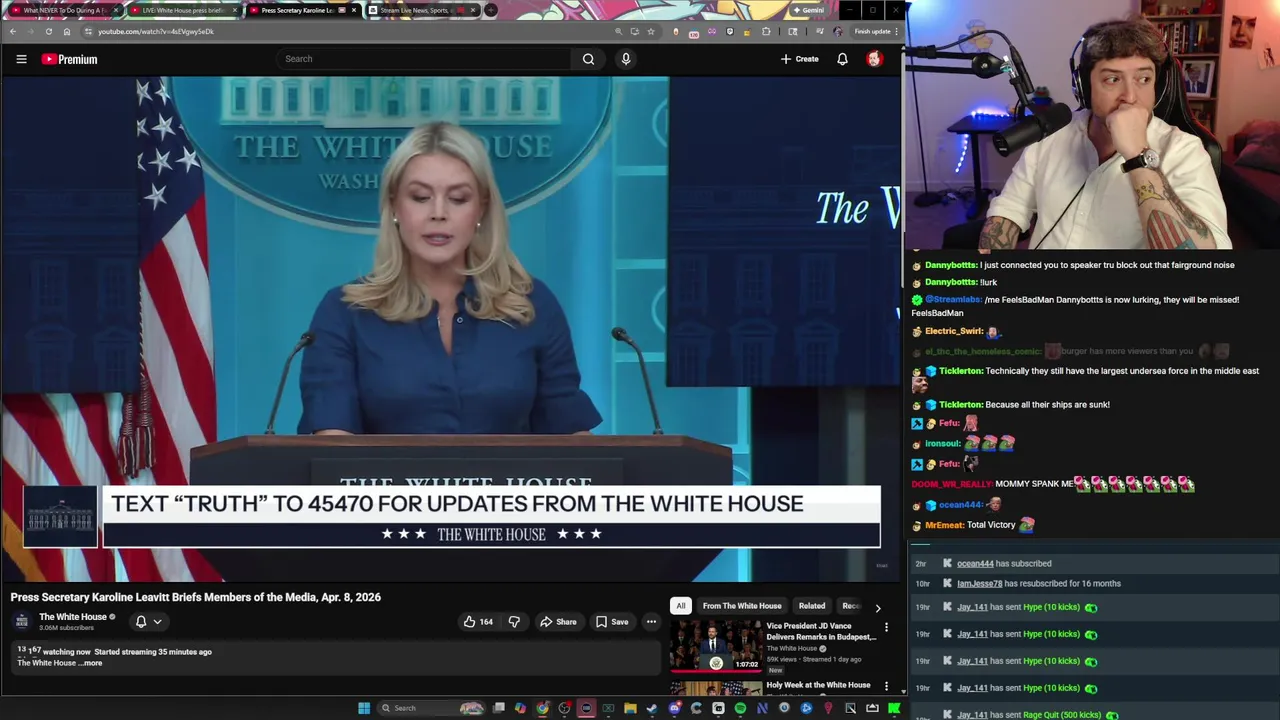Screen dimensions: 1280x720
Task: Bookmark this page with star icon
Action: click(x=650, y=31)
